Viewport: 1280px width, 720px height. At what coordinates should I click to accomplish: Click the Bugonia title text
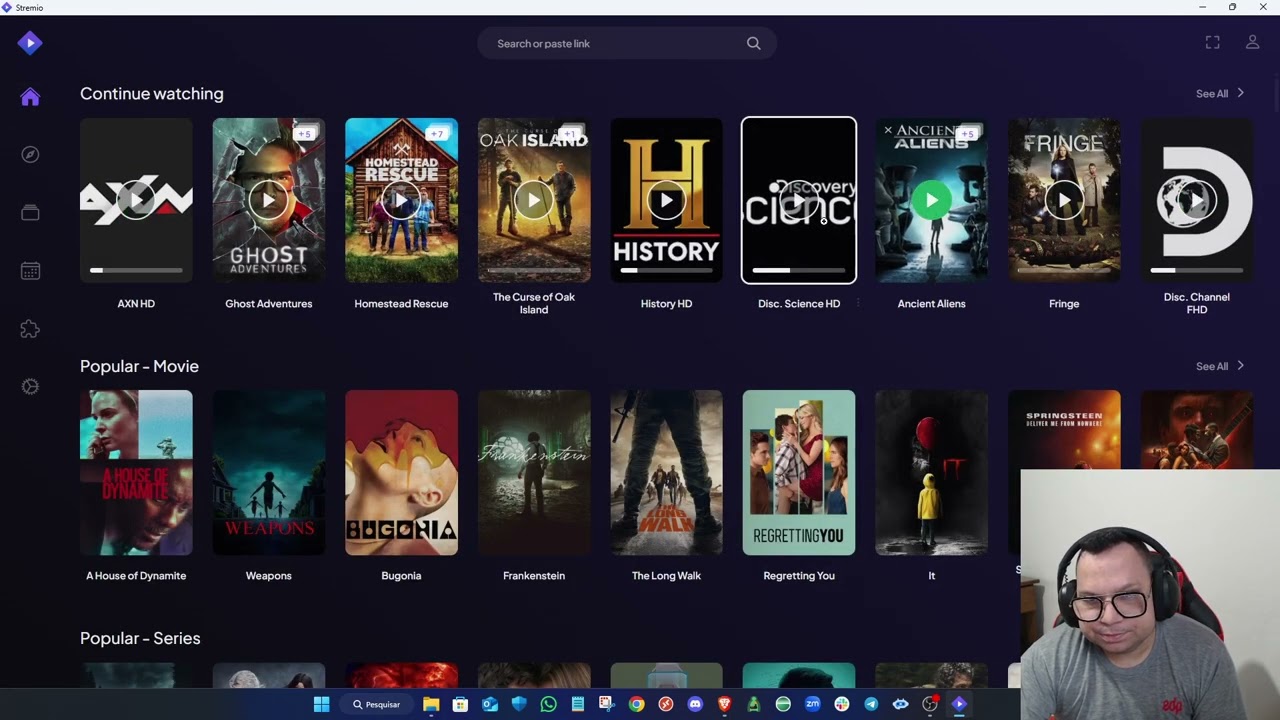[x=401, y=576]
